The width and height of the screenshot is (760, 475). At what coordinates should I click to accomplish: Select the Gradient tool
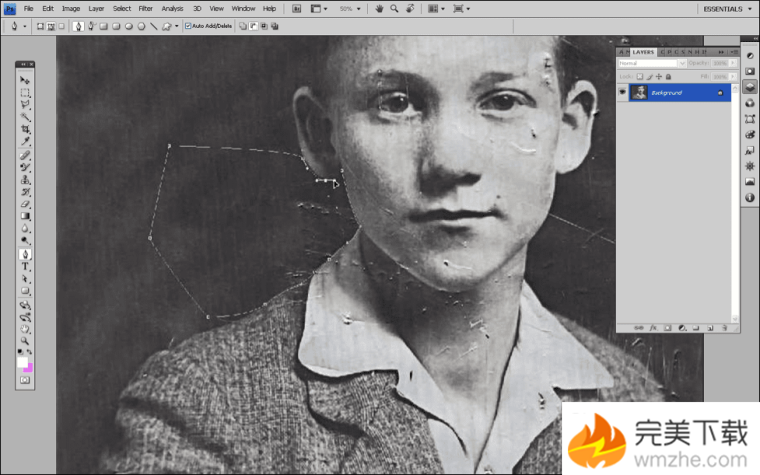(25, 216)
